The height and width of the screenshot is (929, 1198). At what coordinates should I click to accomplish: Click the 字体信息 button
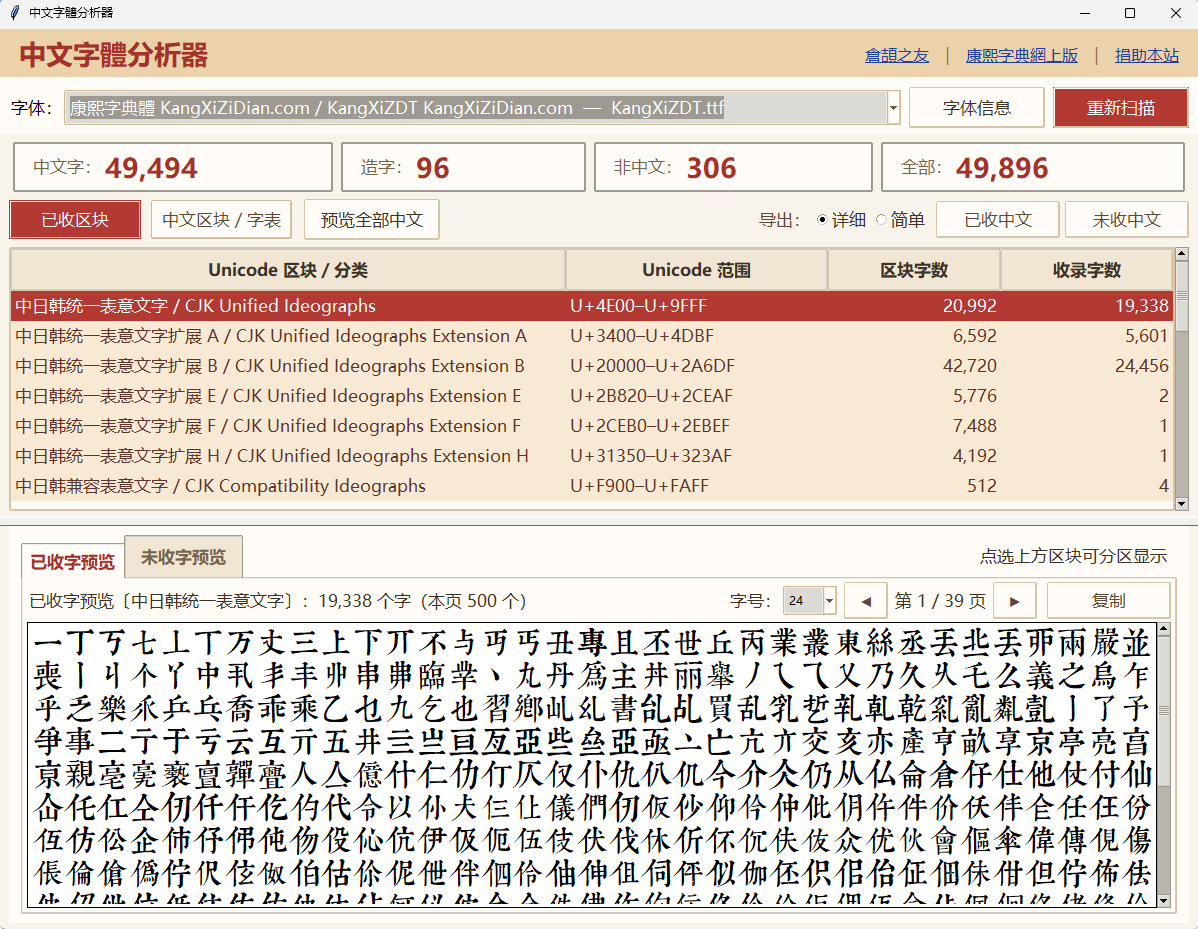pos(976,108)
